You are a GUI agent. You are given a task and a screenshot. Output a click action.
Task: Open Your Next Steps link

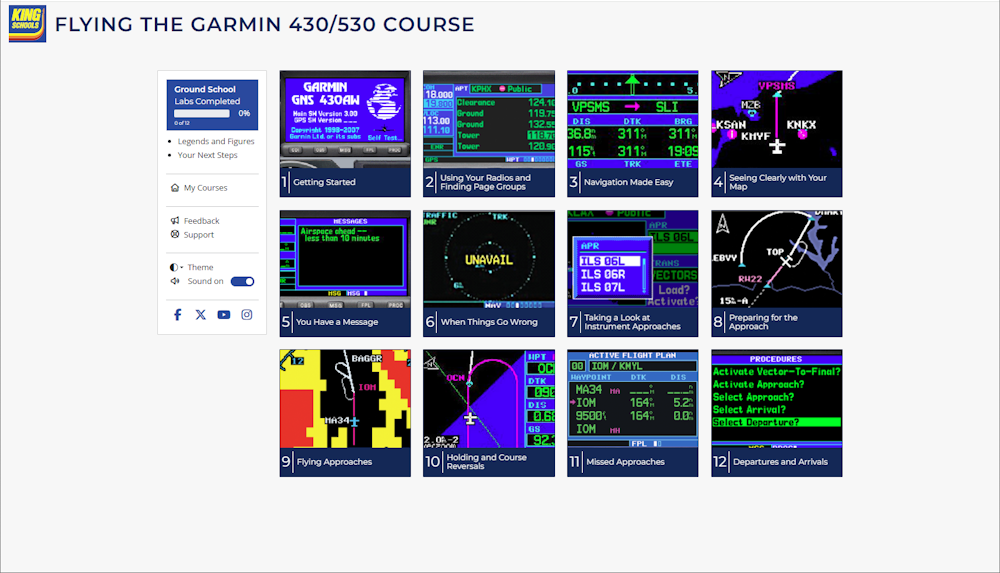pos(208,155)
